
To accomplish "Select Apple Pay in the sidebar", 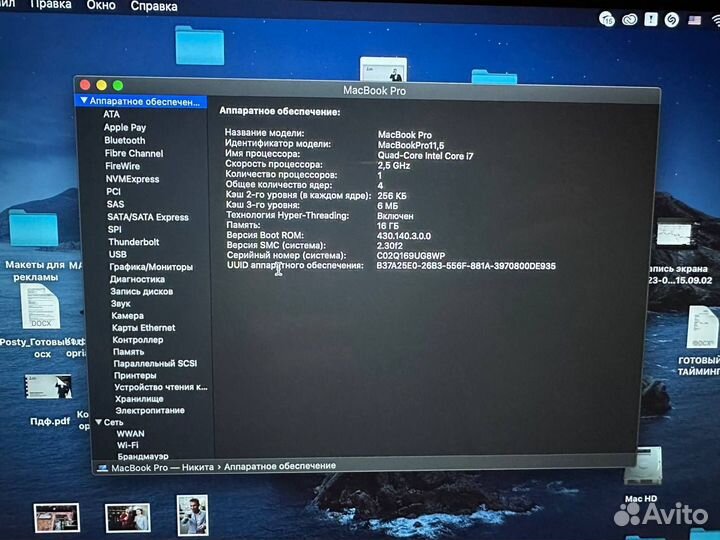I will [x=124, y=127].
